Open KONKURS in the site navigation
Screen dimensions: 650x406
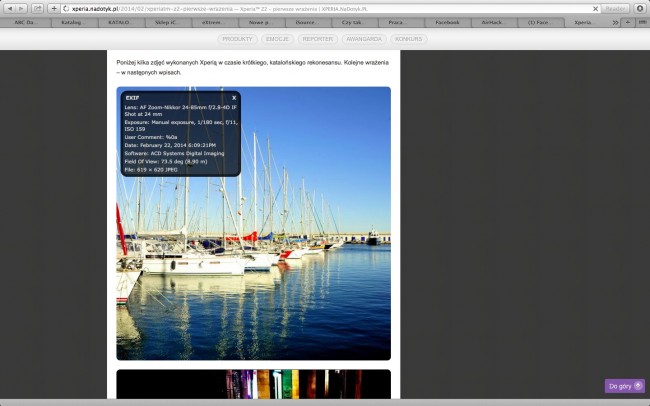point(408,39)
